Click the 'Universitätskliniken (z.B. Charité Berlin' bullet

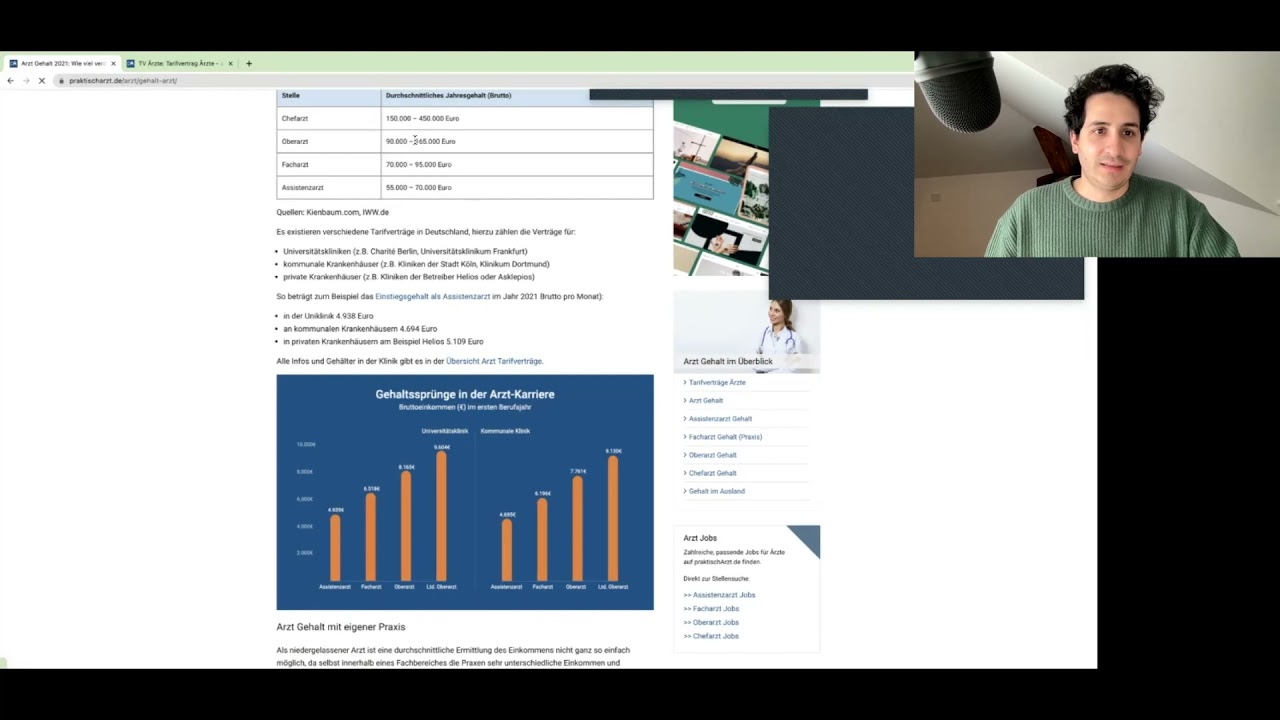tap(405, 252)
